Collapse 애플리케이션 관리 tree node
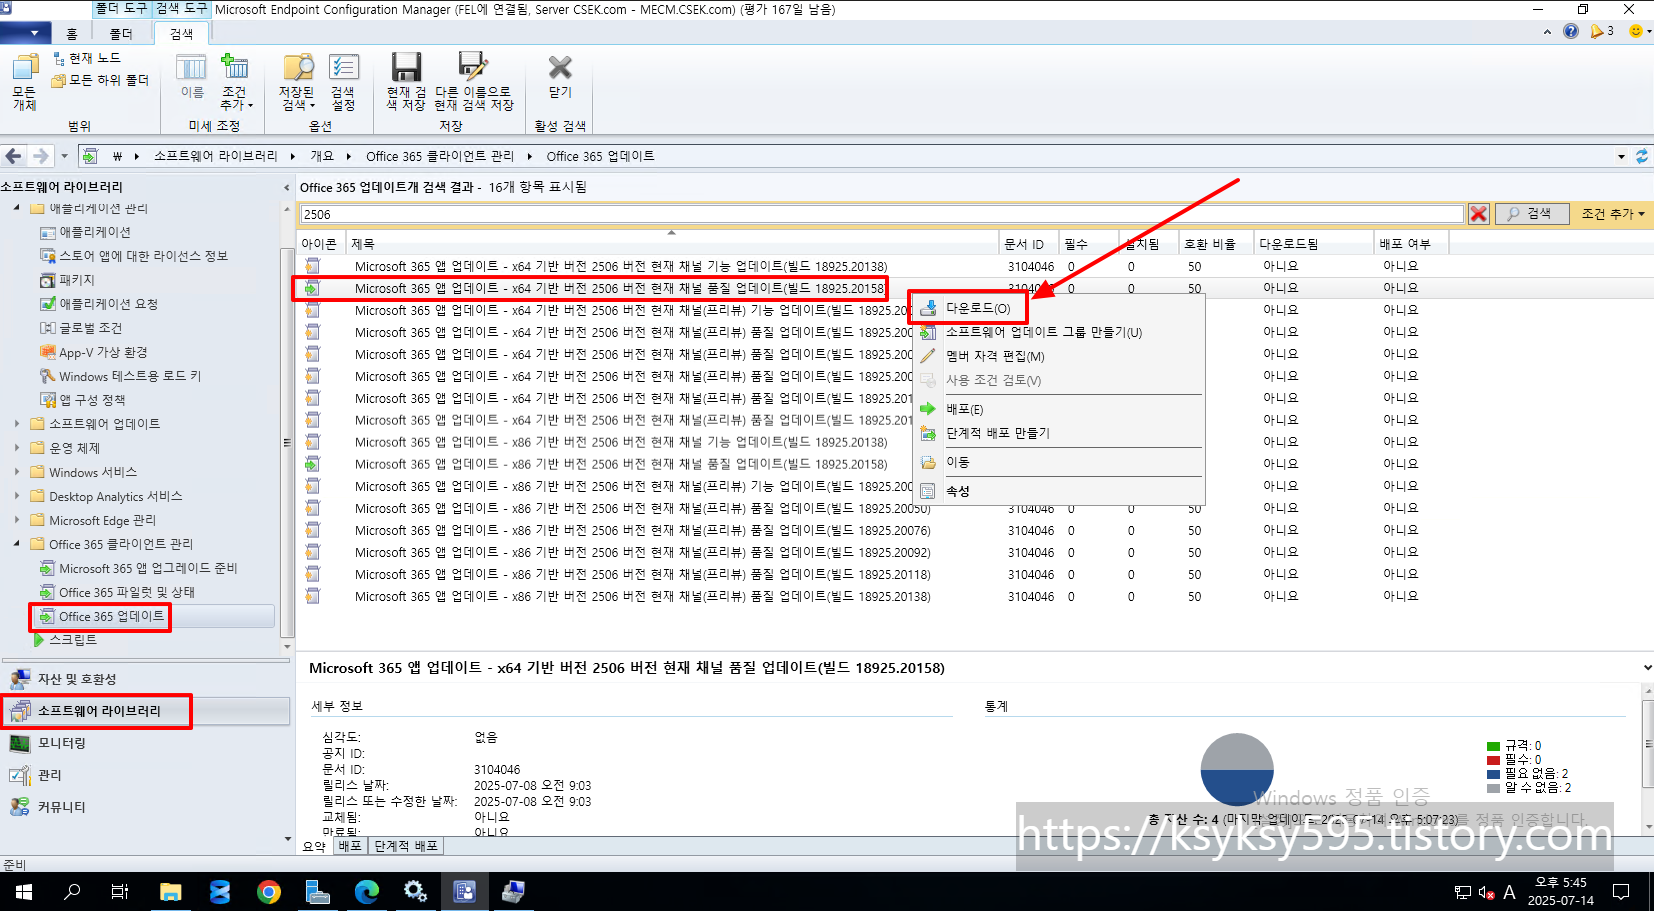1654x911 pixels. [17, 208]
